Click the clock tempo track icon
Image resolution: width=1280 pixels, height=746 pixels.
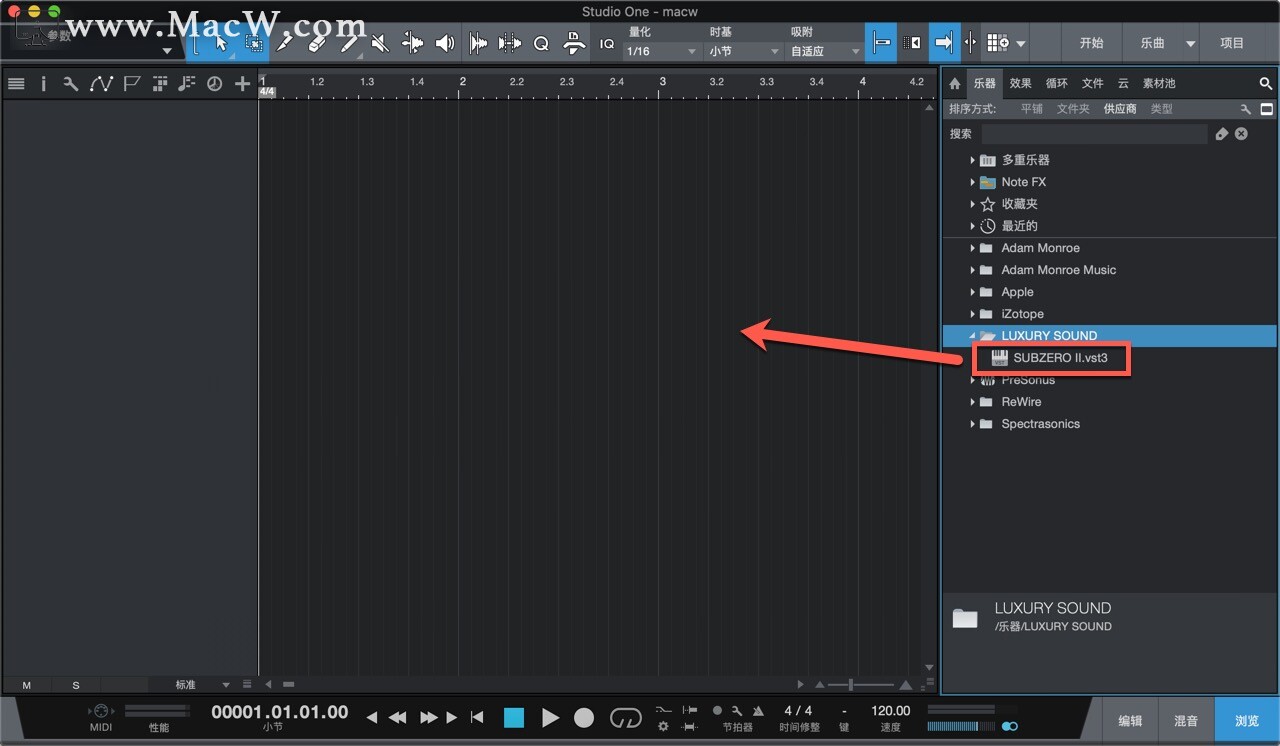[214, 84]
